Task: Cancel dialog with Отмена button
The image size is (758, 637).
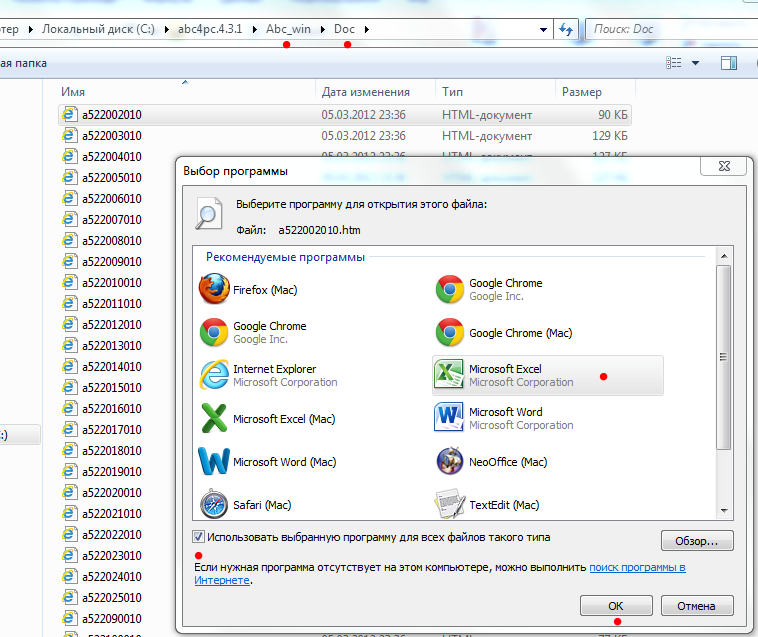Action: click(697, 606)
